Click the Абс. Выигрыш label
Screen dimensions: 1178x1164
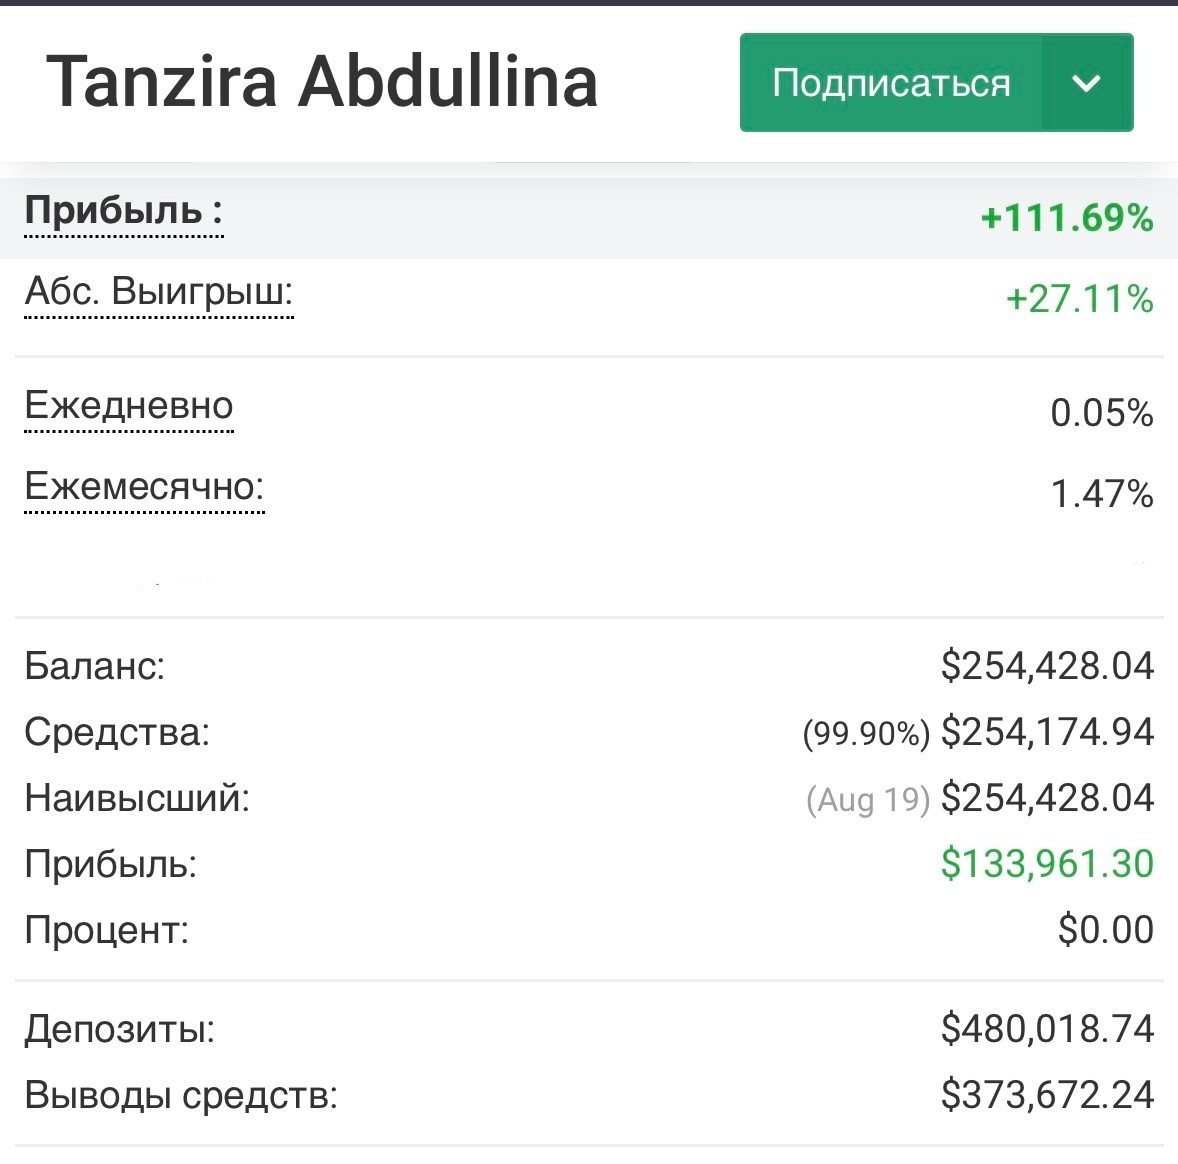[158, 292]
